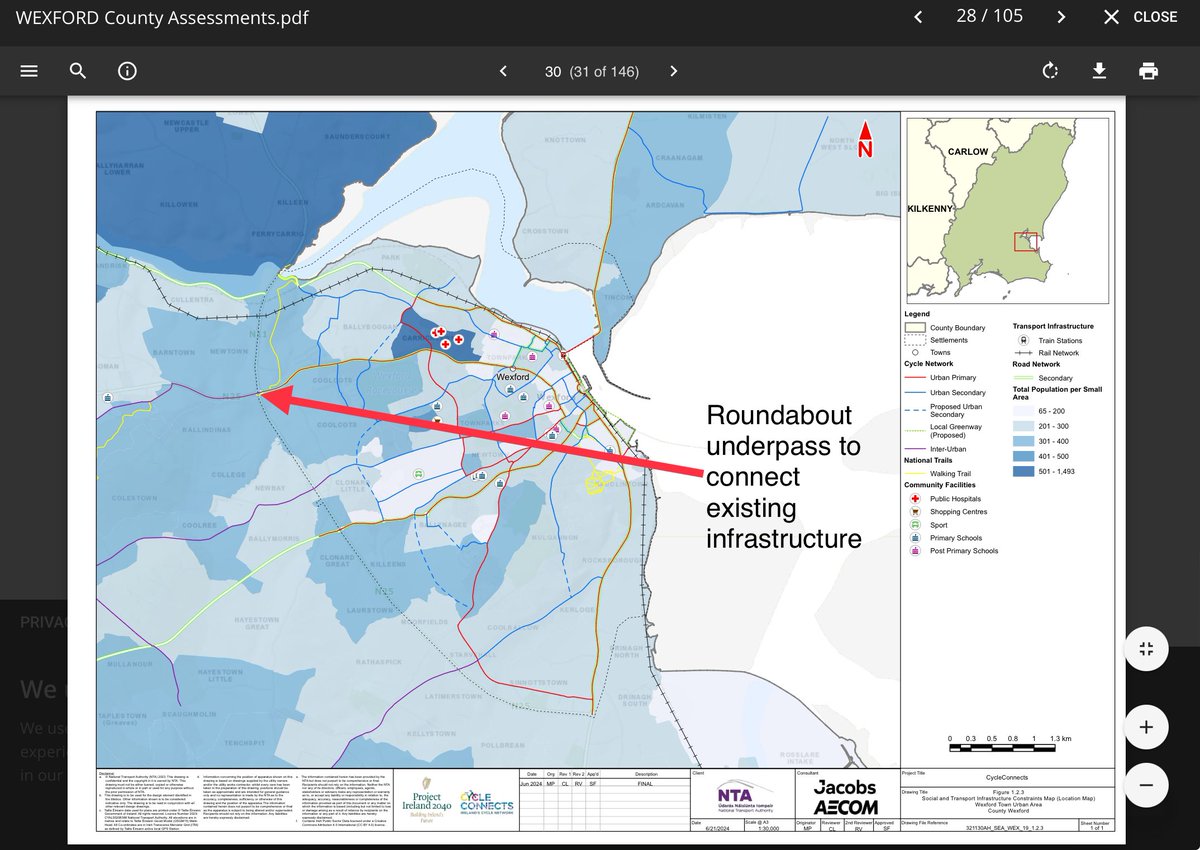The height and width of the screenshot is (850, 1200).
Task: Click the KILKENNY label in inset map
Action: point(931,208)
